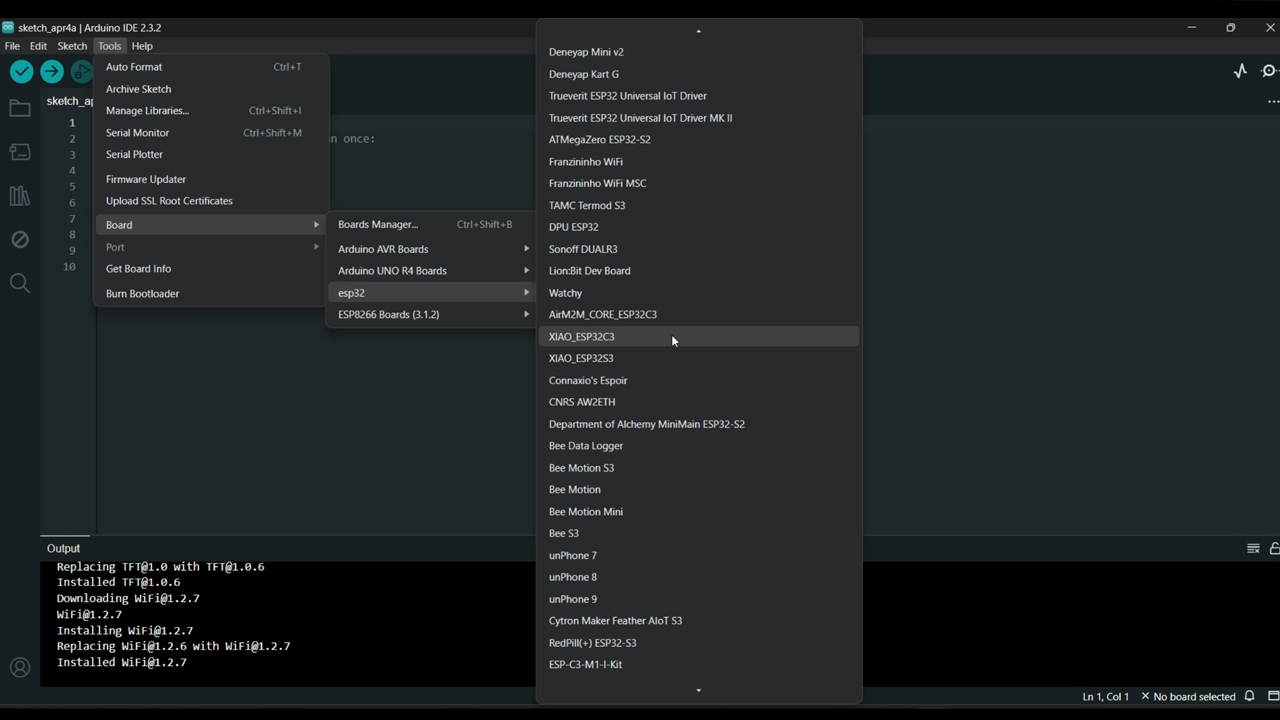
Task: Click the Arduino IDE app icon in the title bar
Action: 8,27
